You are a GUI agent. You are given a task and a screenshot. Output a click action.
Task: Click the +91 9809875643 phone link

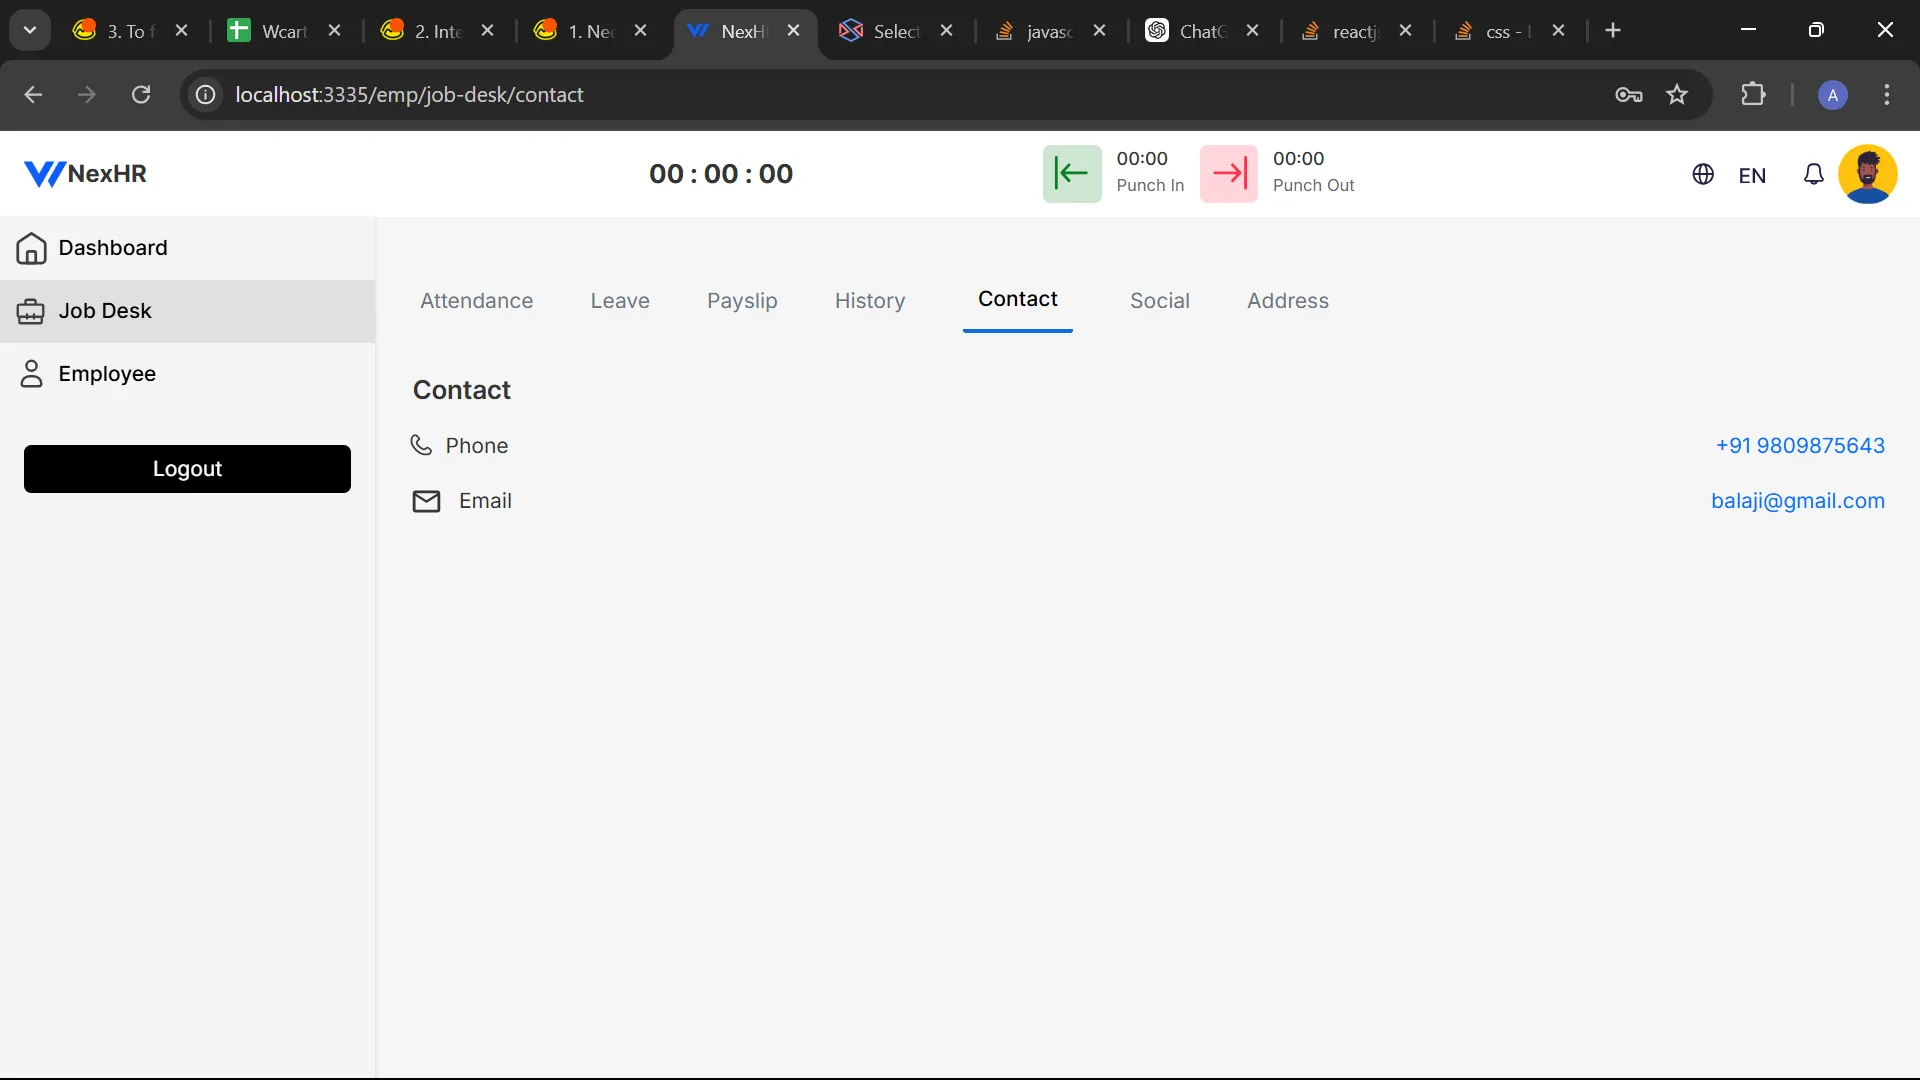point(1799,446)
